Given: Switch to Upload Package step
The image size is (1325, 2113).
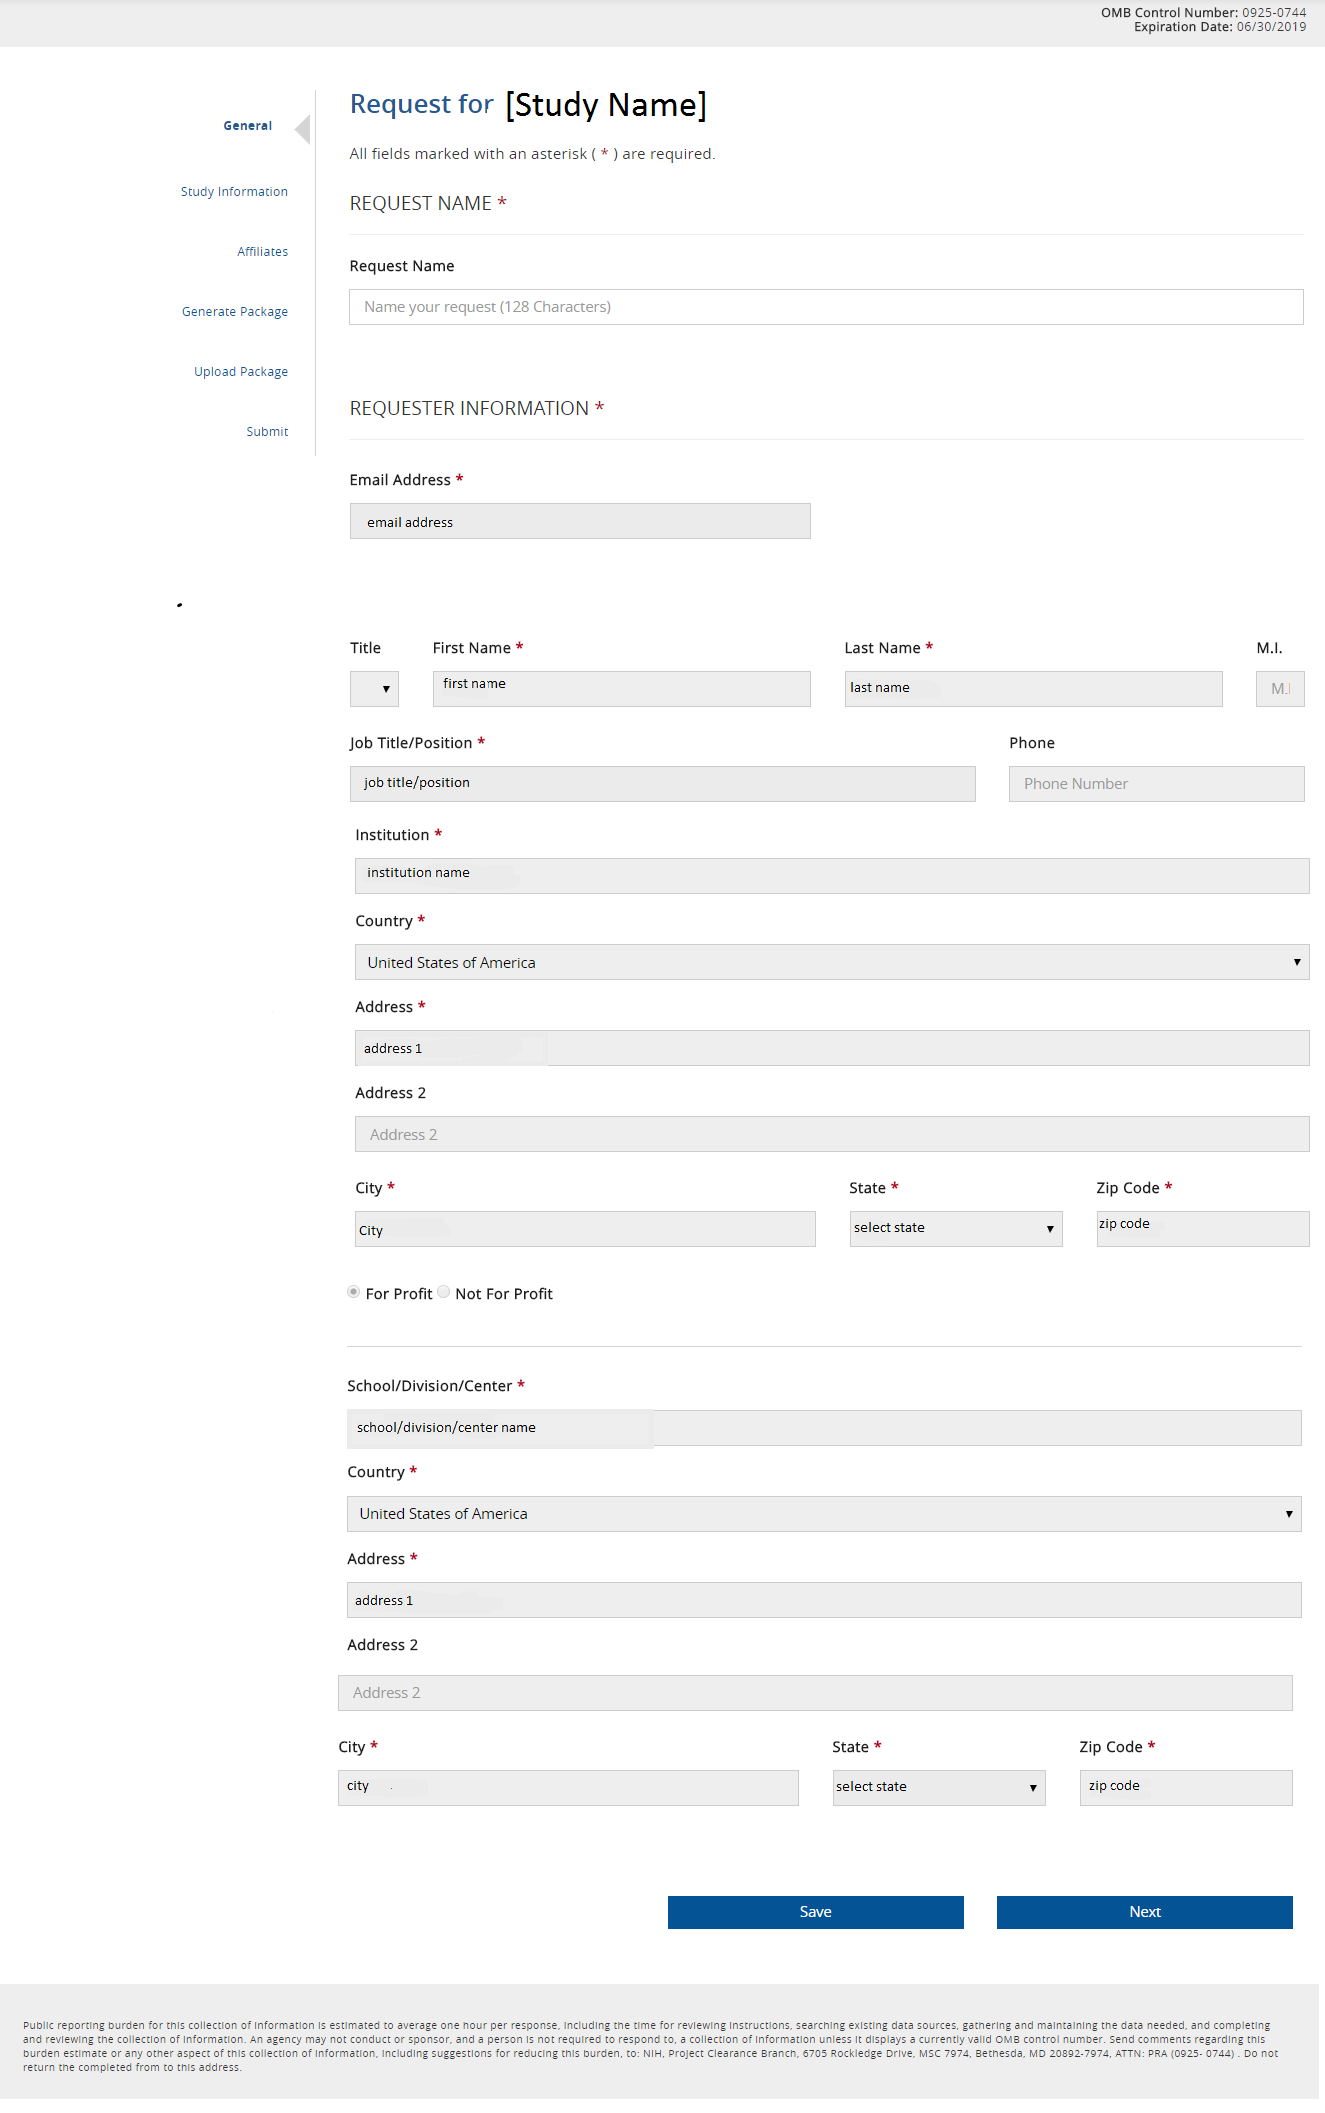Looking at the screenshot, I should point(241,372).
